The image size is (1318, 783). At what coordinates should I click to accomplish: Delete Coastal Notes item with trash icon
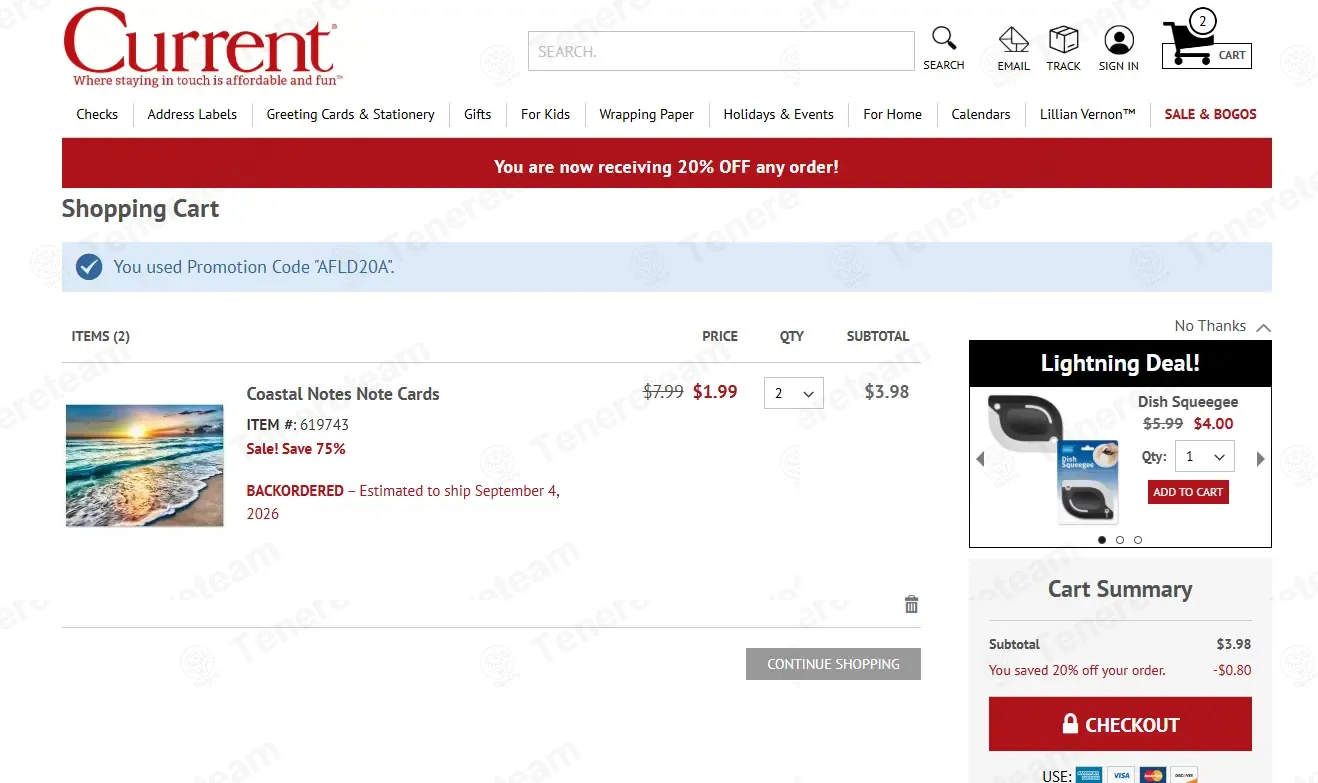(911, 604)
